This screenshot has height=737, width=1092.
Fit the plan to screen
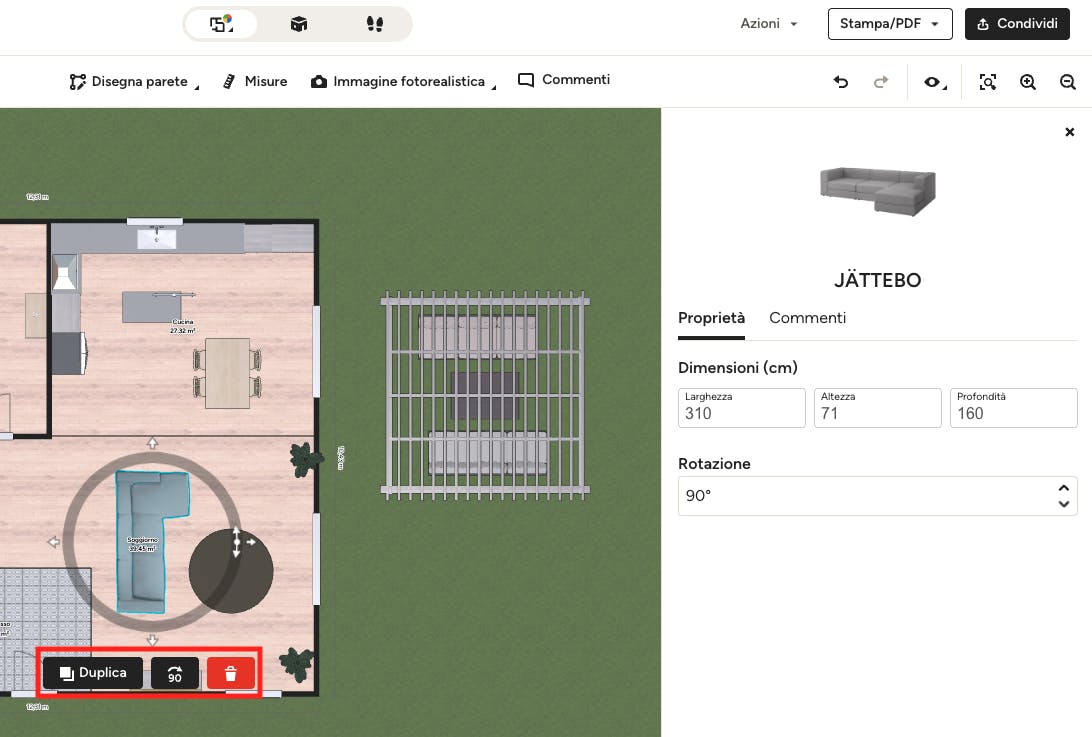[x=988, y=82]
